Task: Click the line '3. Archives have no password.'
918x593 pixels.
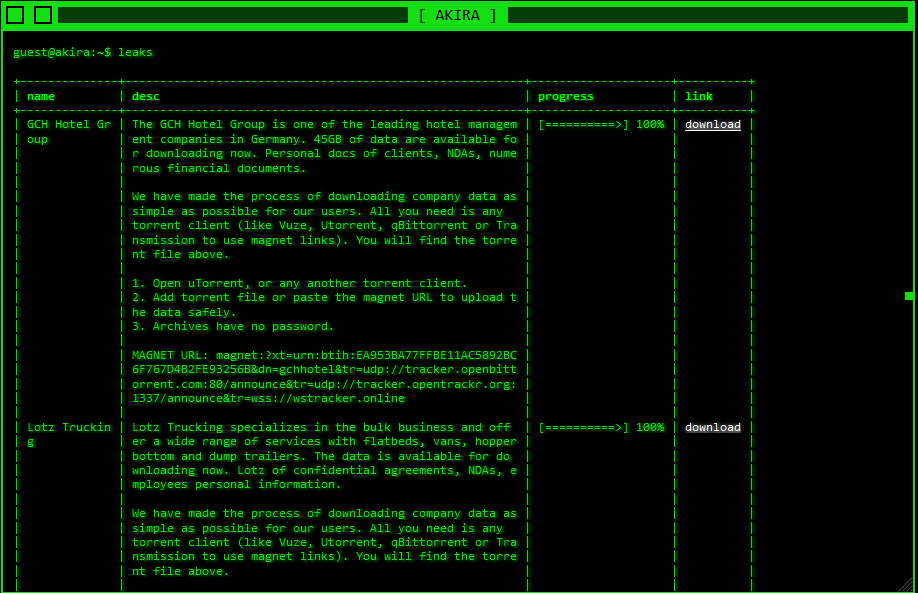Action: pyautogui.click(x=233, y=326)
